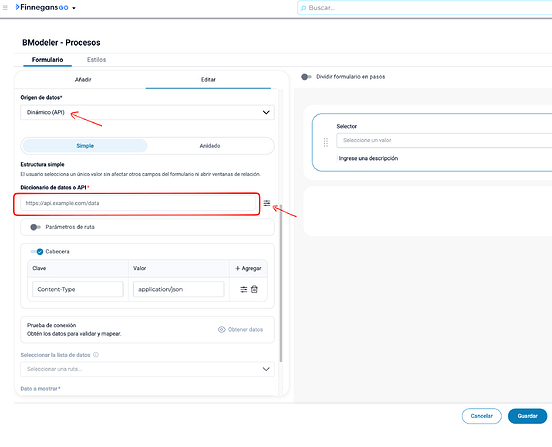Expand the Finnegans GO workspace dropdown arrow
This screenshot has height=447, width=552.
point(74,8)
